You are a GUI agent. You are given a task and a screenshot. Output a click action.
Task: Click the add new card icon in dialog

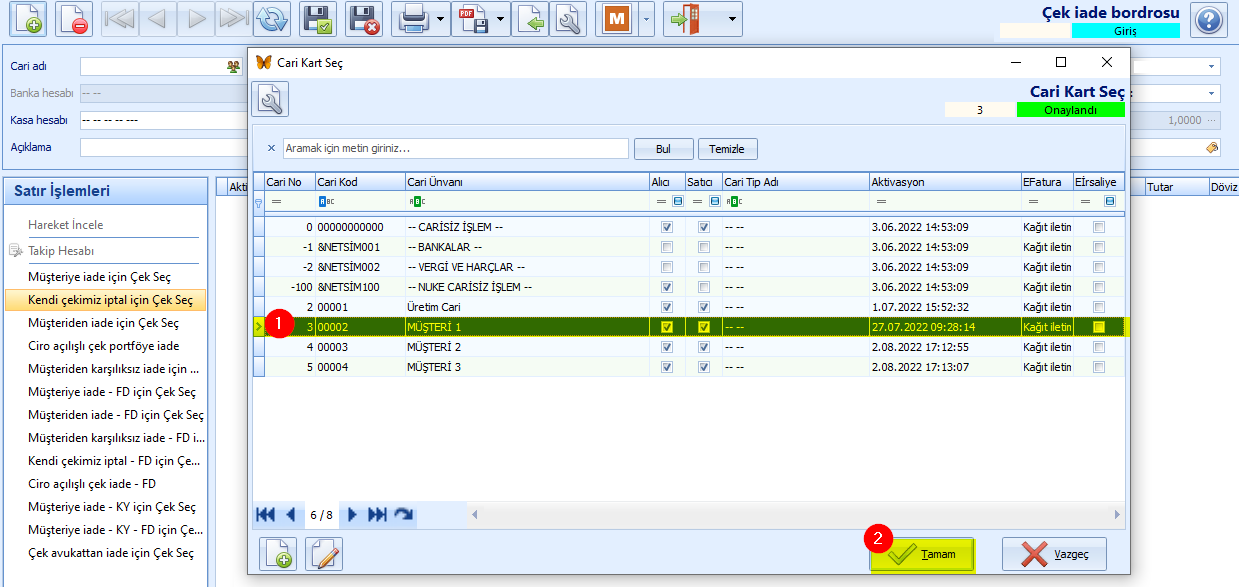tap(278, 554)
